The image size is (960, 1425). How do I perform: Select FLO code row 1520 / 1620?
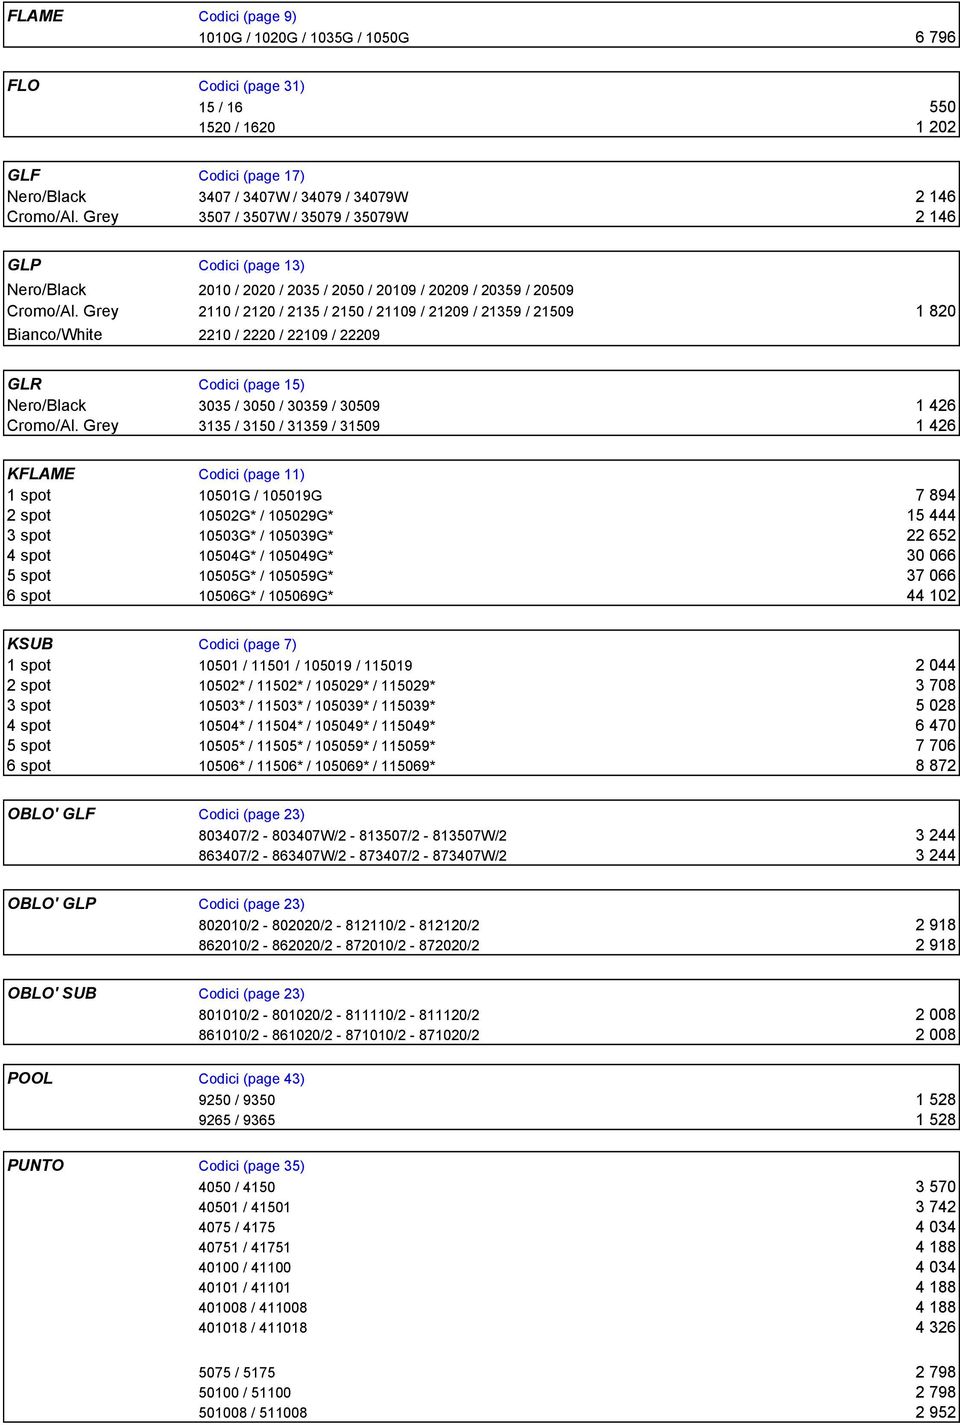tap(236, 128)
